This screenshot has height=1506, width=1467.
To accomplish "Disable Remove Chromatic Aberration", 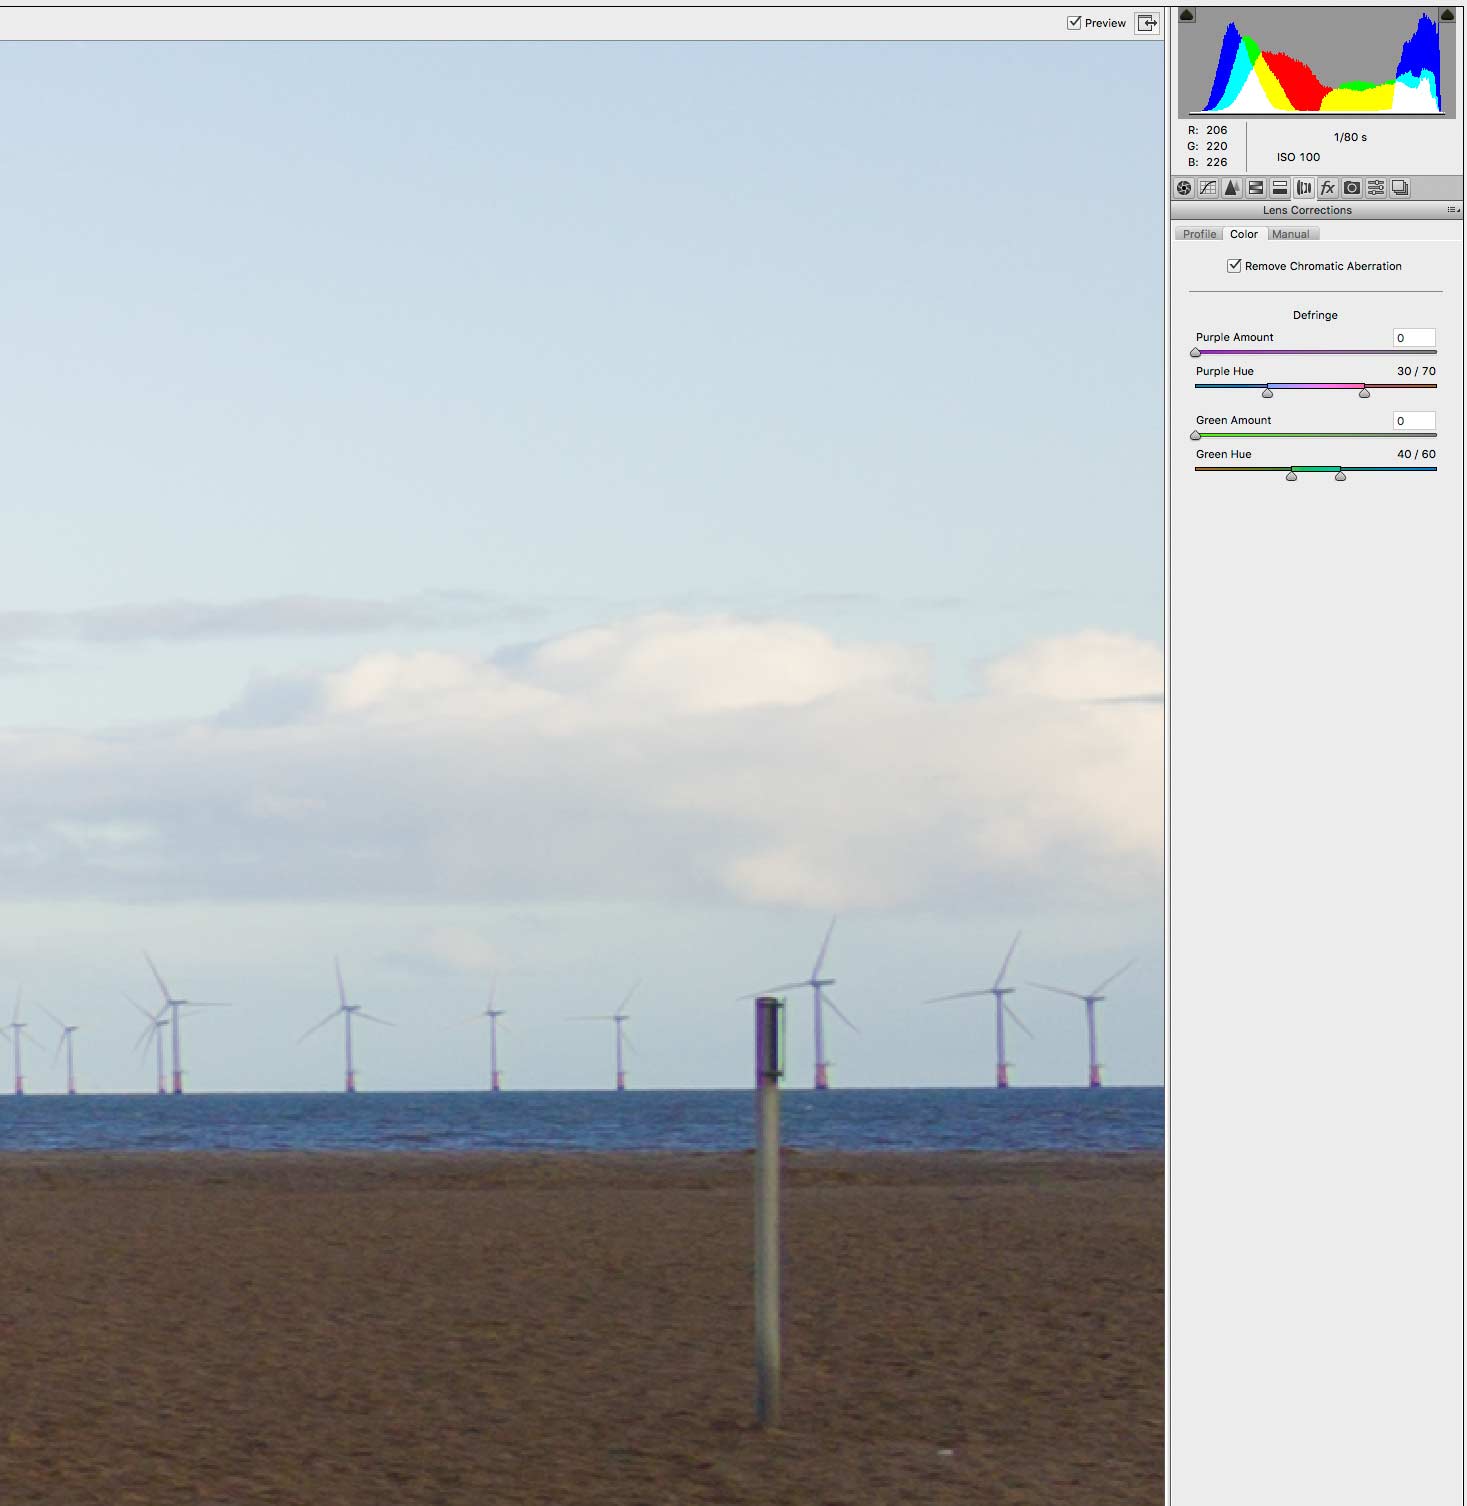I will pos(1234,266).
